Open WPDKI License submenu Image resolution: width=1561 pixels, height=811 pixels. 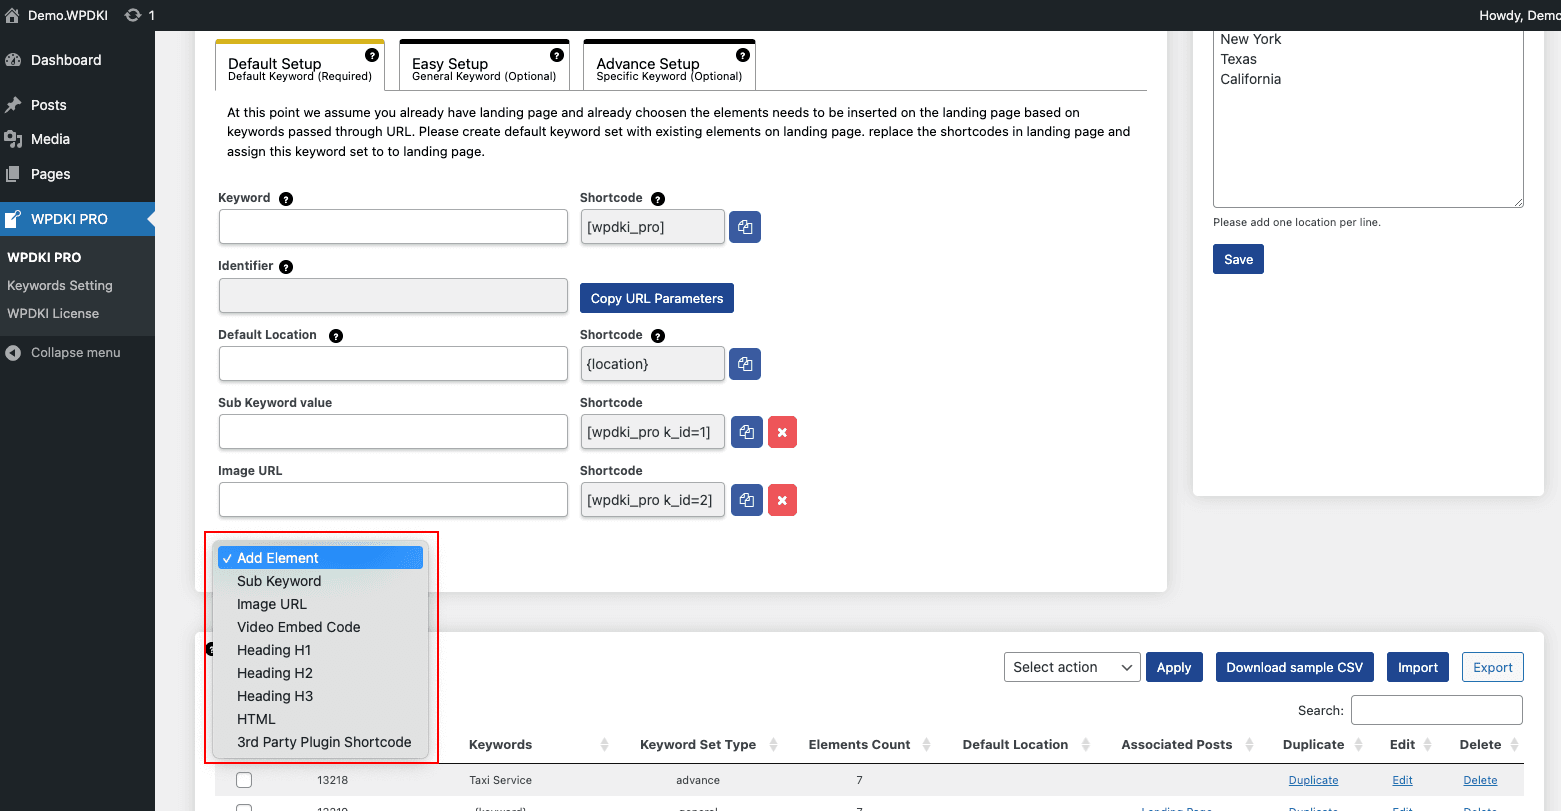tap(53, 313)
